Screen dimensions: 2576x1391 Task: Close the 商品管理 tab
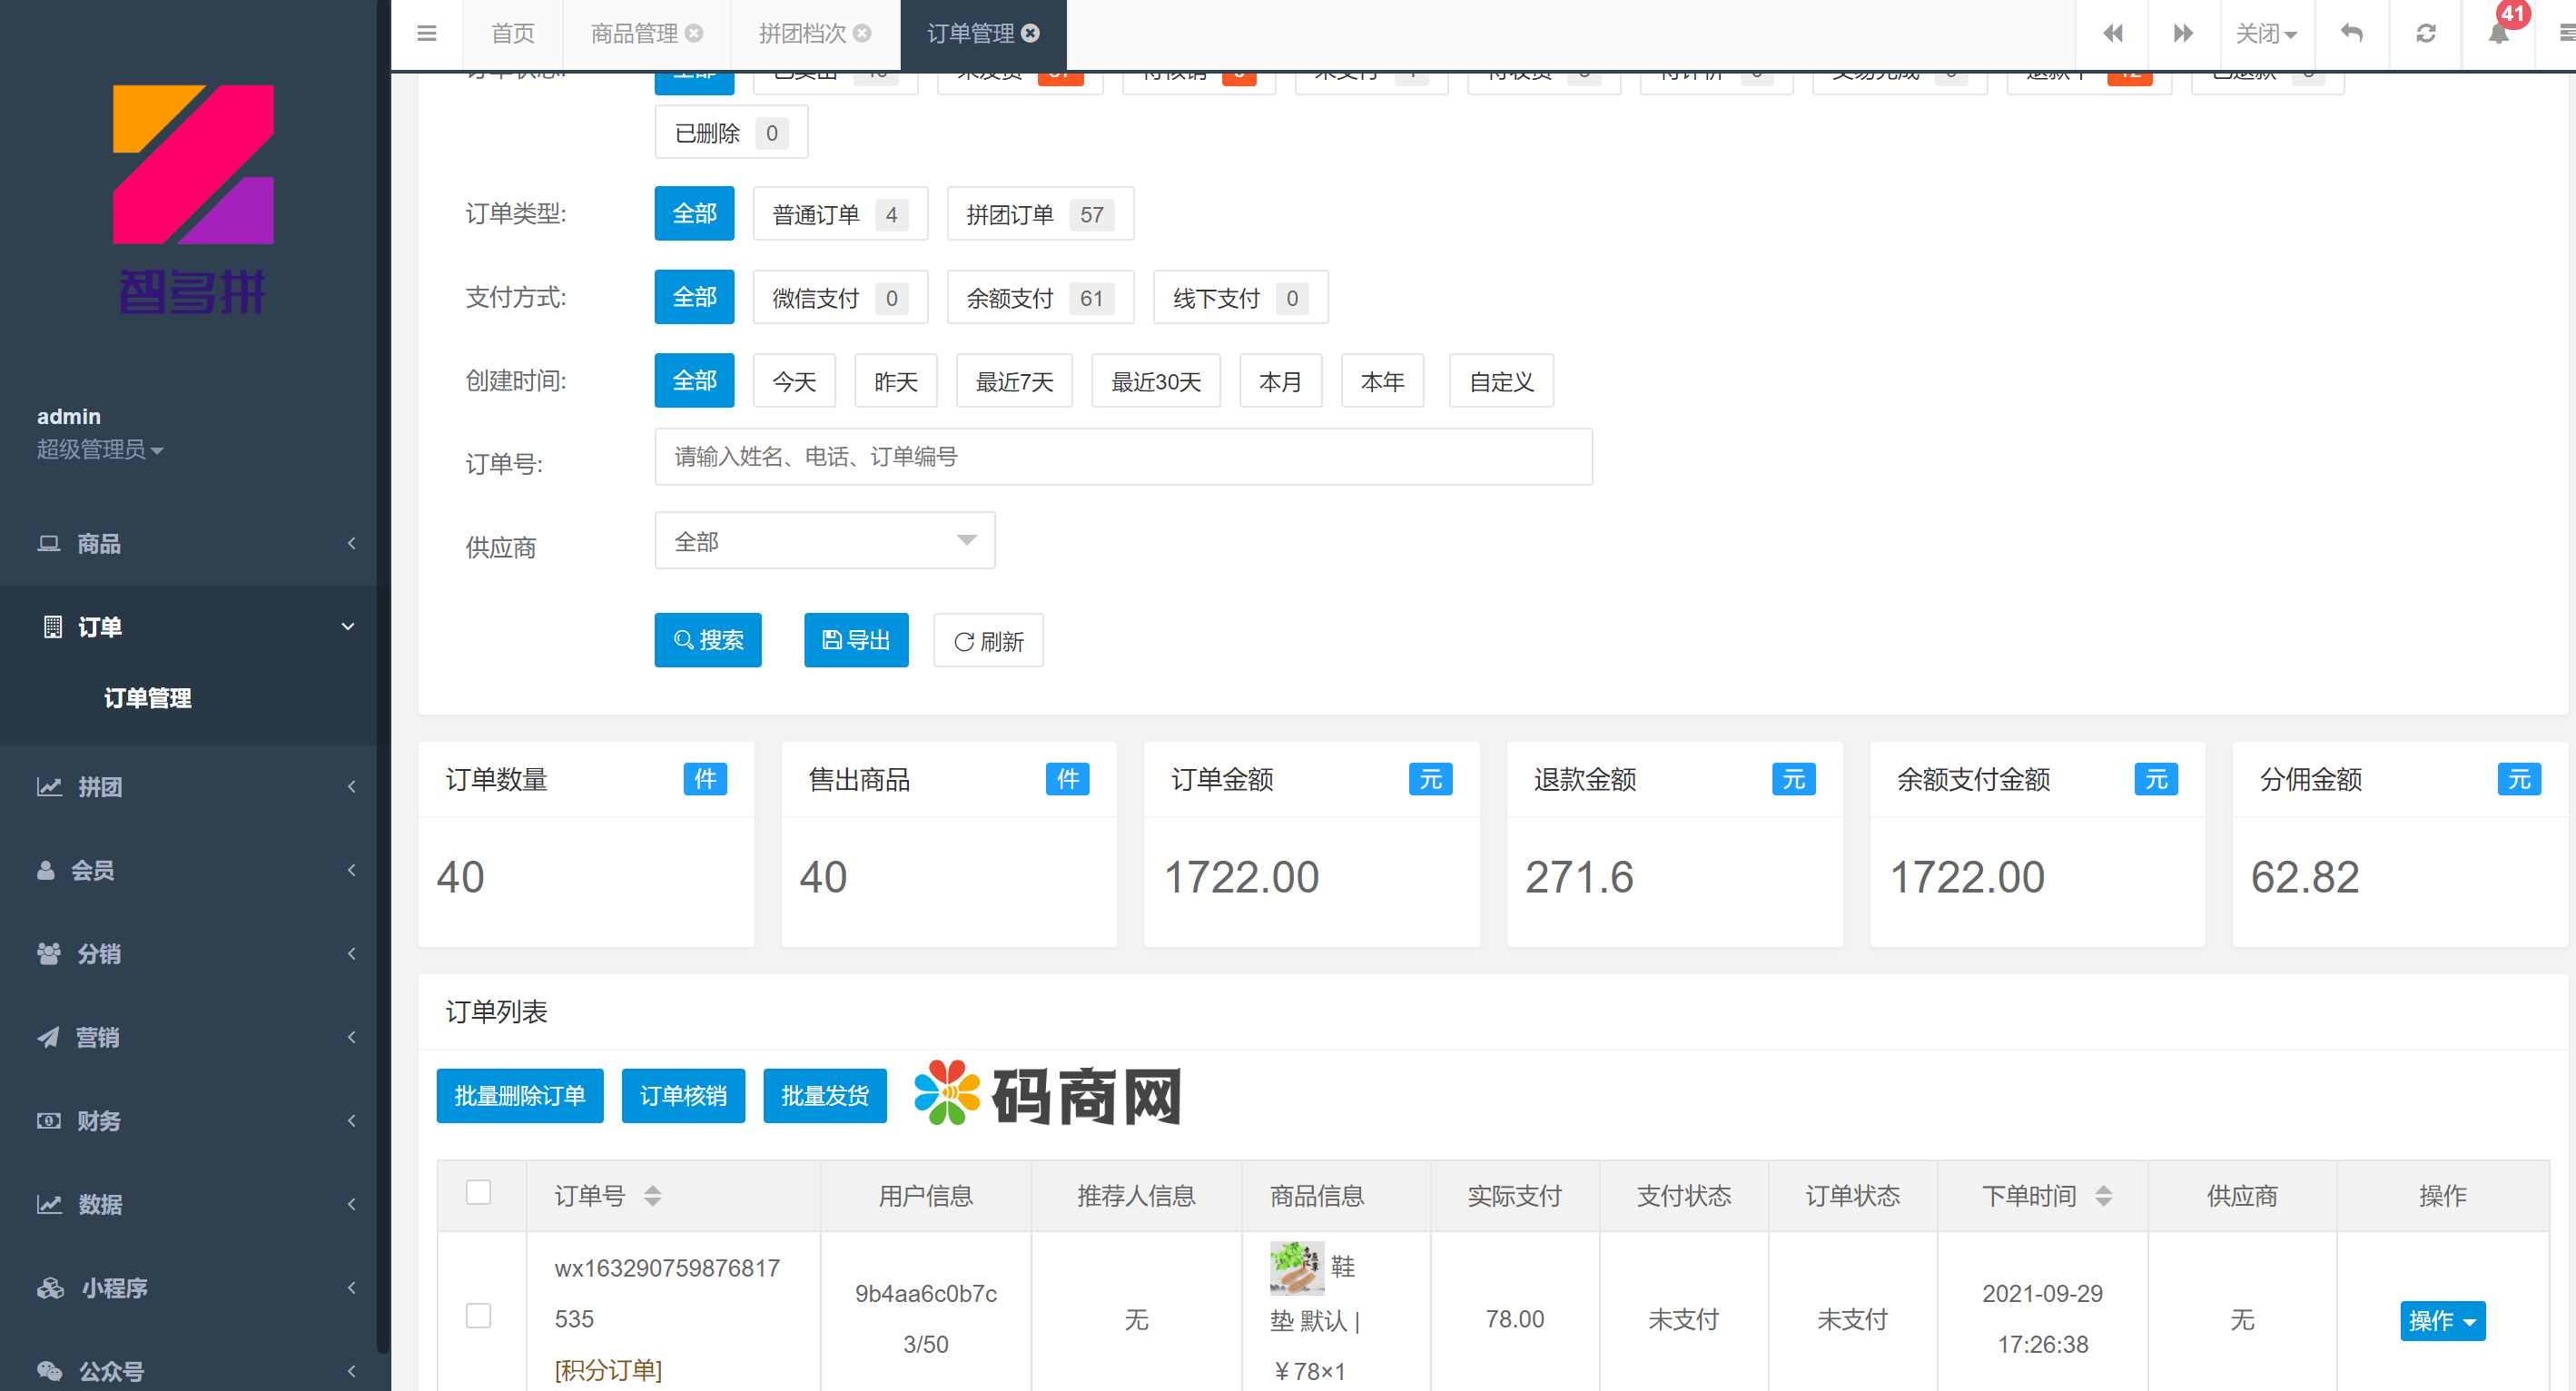point(694,33)
